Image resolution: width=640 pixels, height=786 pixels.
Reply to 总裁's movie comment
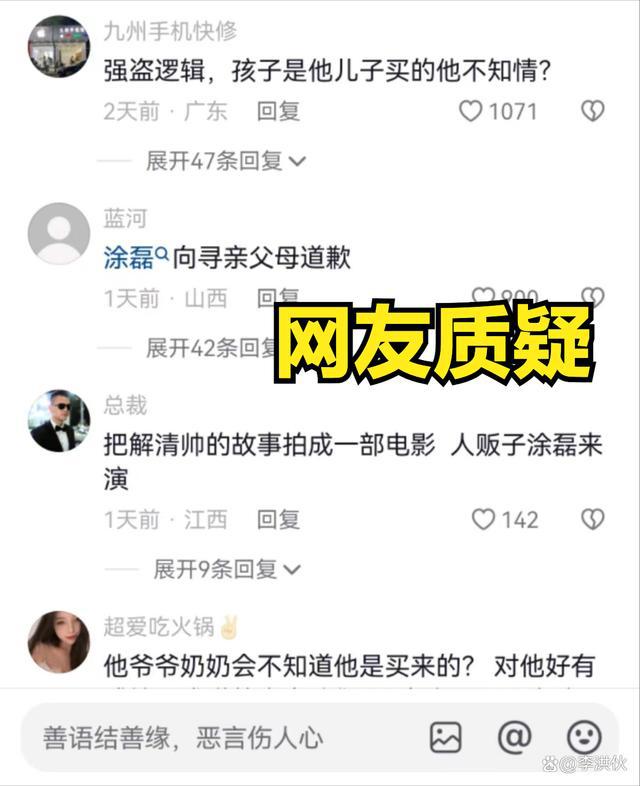(278, 520)
